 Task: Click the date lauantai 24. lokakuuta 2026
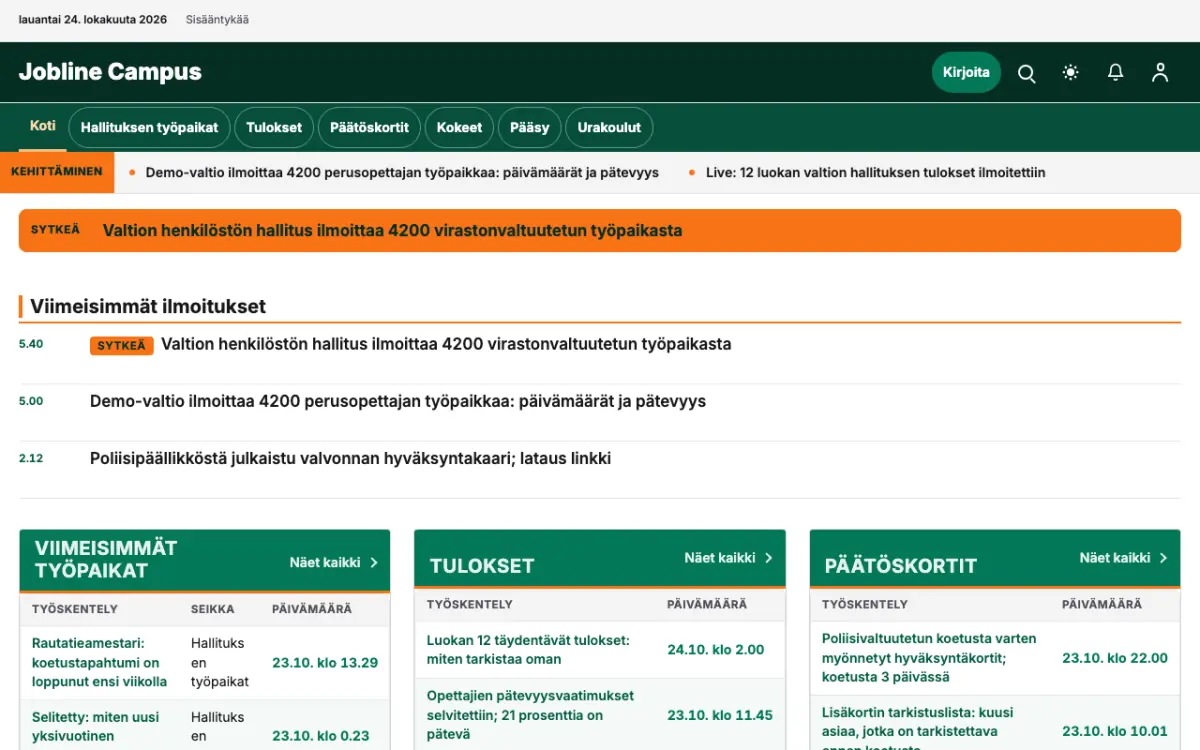pyautogui.click(x=93, y=20)
